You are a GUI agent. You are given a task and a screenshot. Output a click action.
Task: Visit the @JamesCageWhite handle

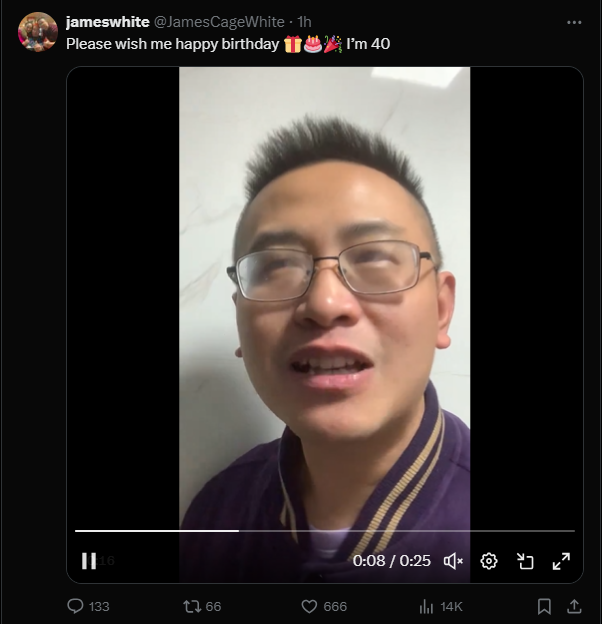(219, 22)
